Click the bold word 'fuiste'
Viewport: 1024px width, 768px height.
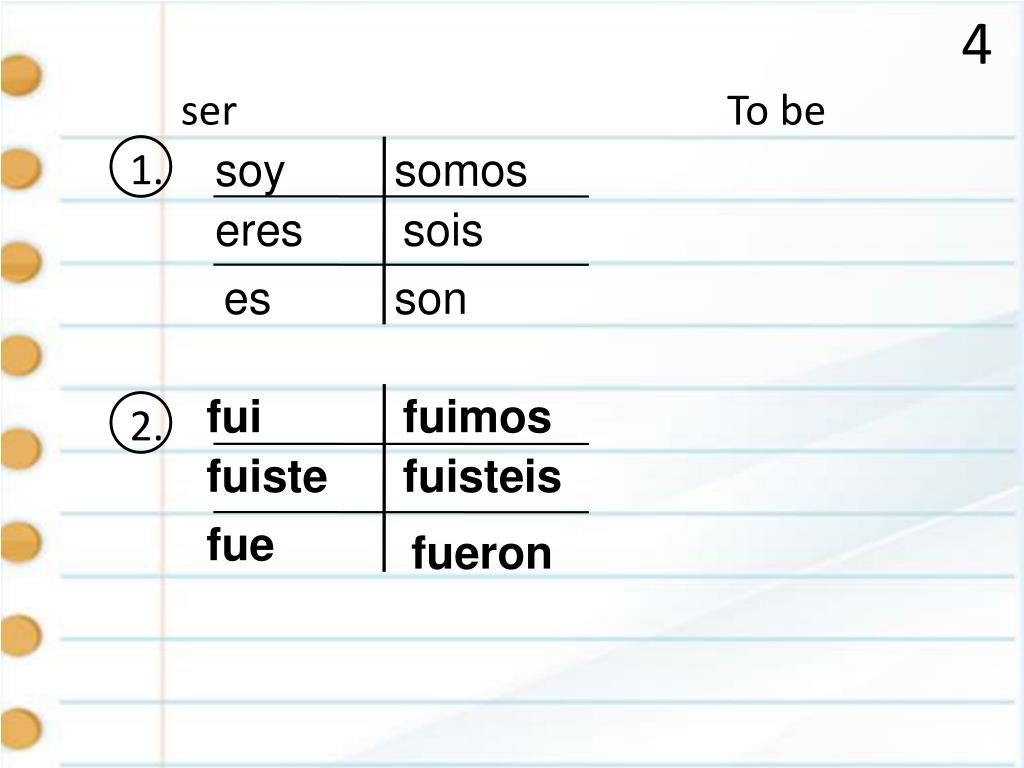coord(266,475)
